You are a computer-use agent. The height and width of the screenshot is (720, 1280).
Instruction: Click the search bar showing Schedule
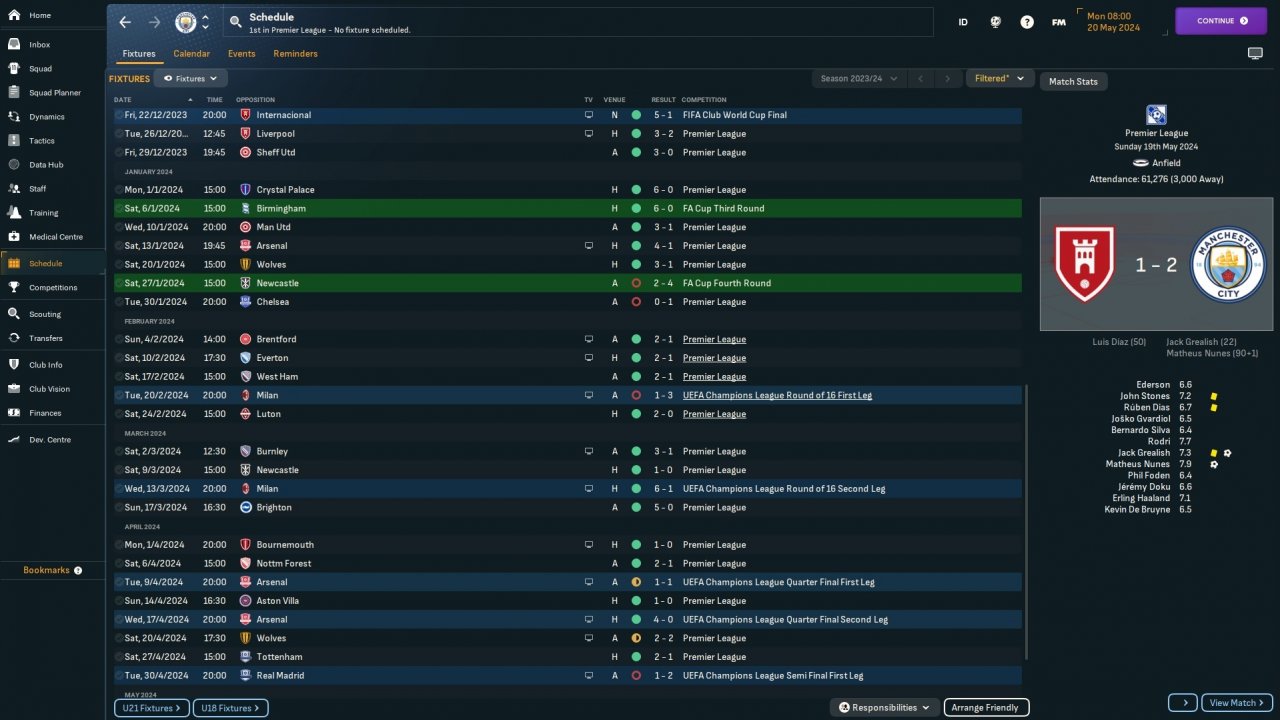pos(576,22)
